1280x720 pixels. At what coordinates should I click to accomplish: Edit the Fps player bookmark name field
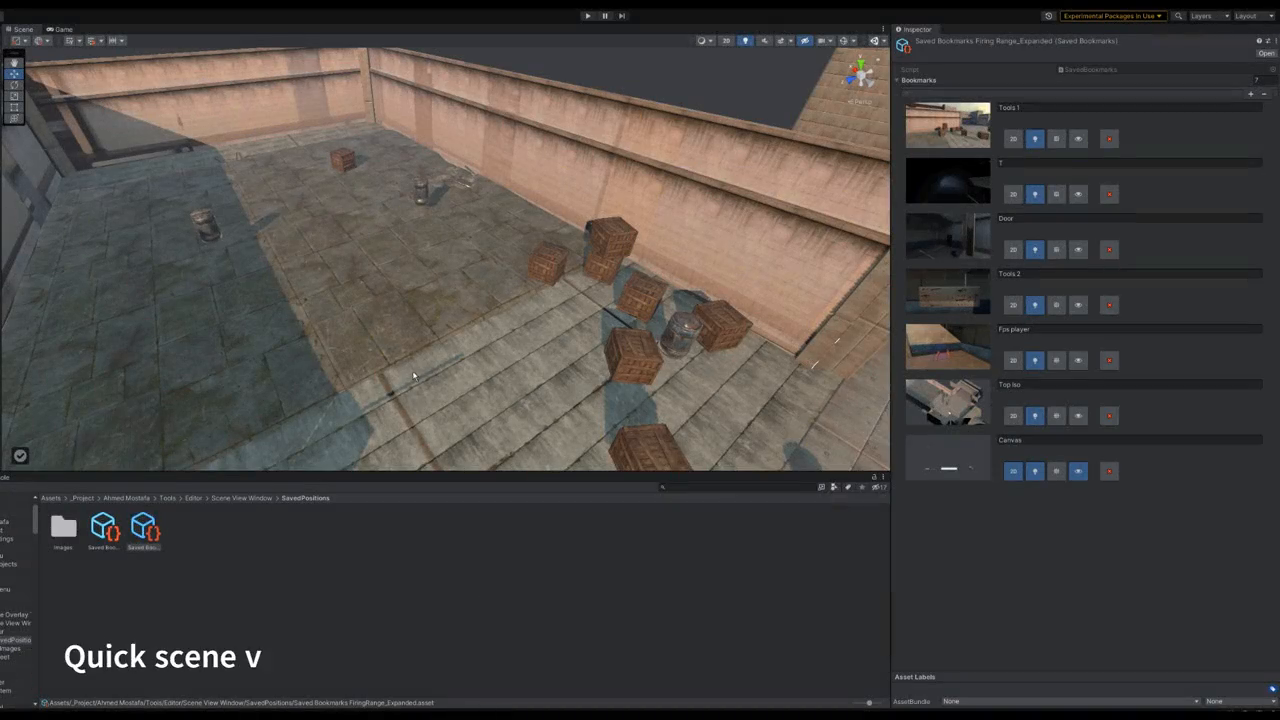[1130, 329]
